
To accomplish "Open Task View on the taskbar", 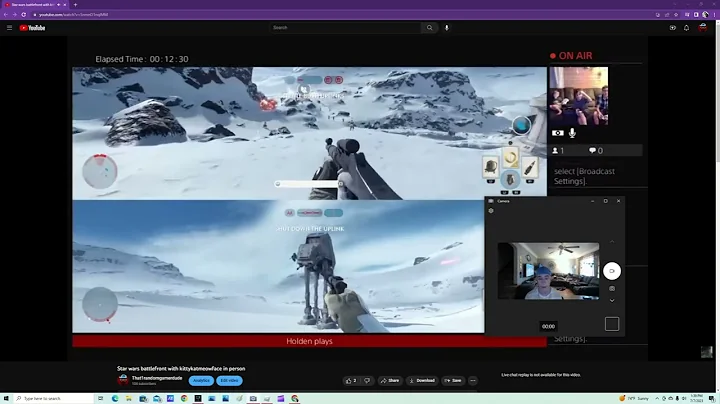I will click(x=101, y=398).
